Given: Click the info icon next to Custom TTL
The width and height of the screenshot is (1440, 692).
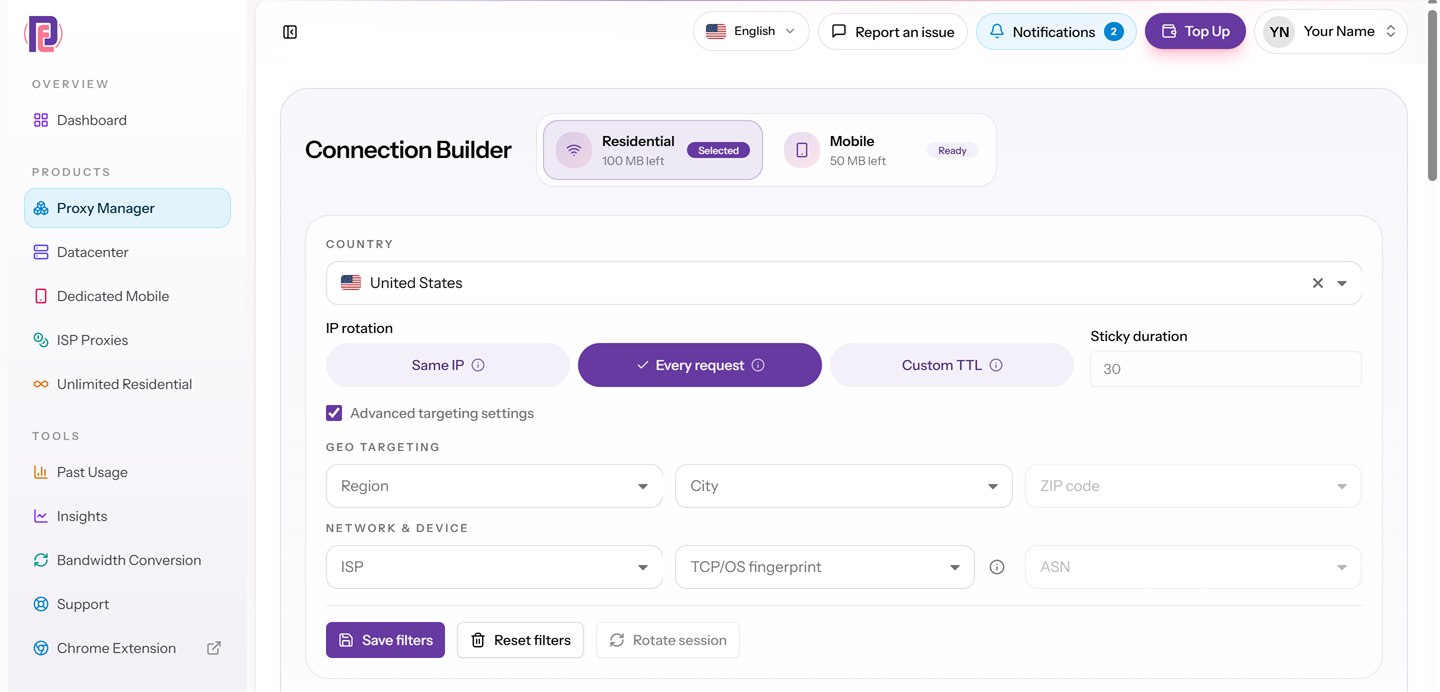Looking at the screenshot, I should (996, 365).
